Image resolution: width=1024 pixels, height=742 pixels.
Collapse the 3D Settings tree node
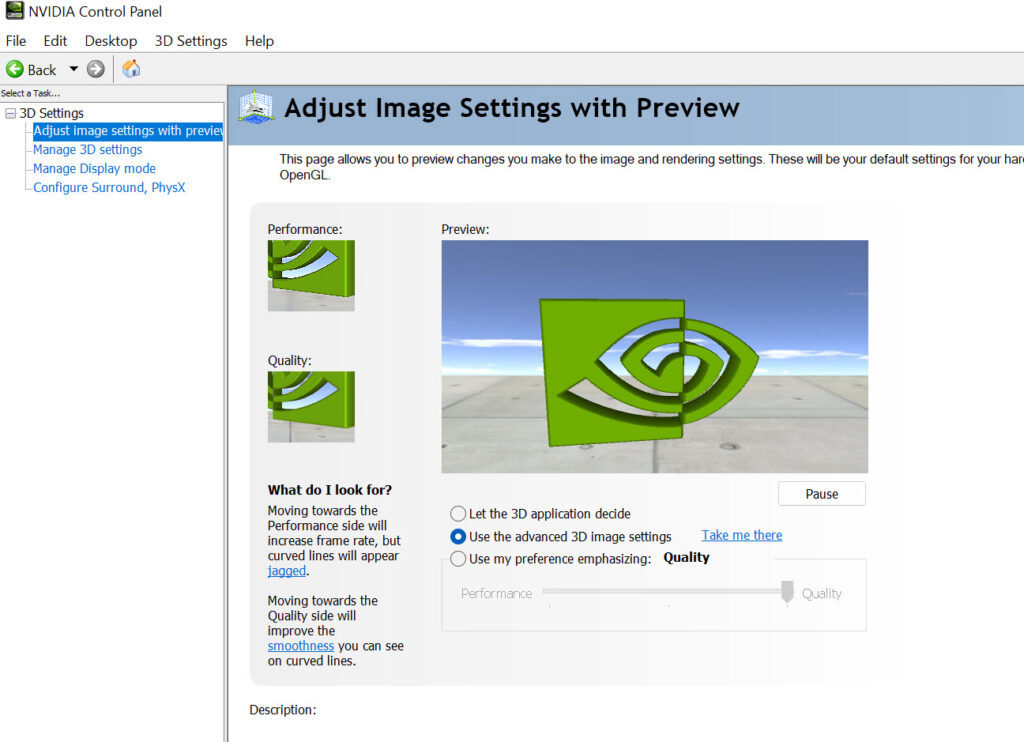10,113
